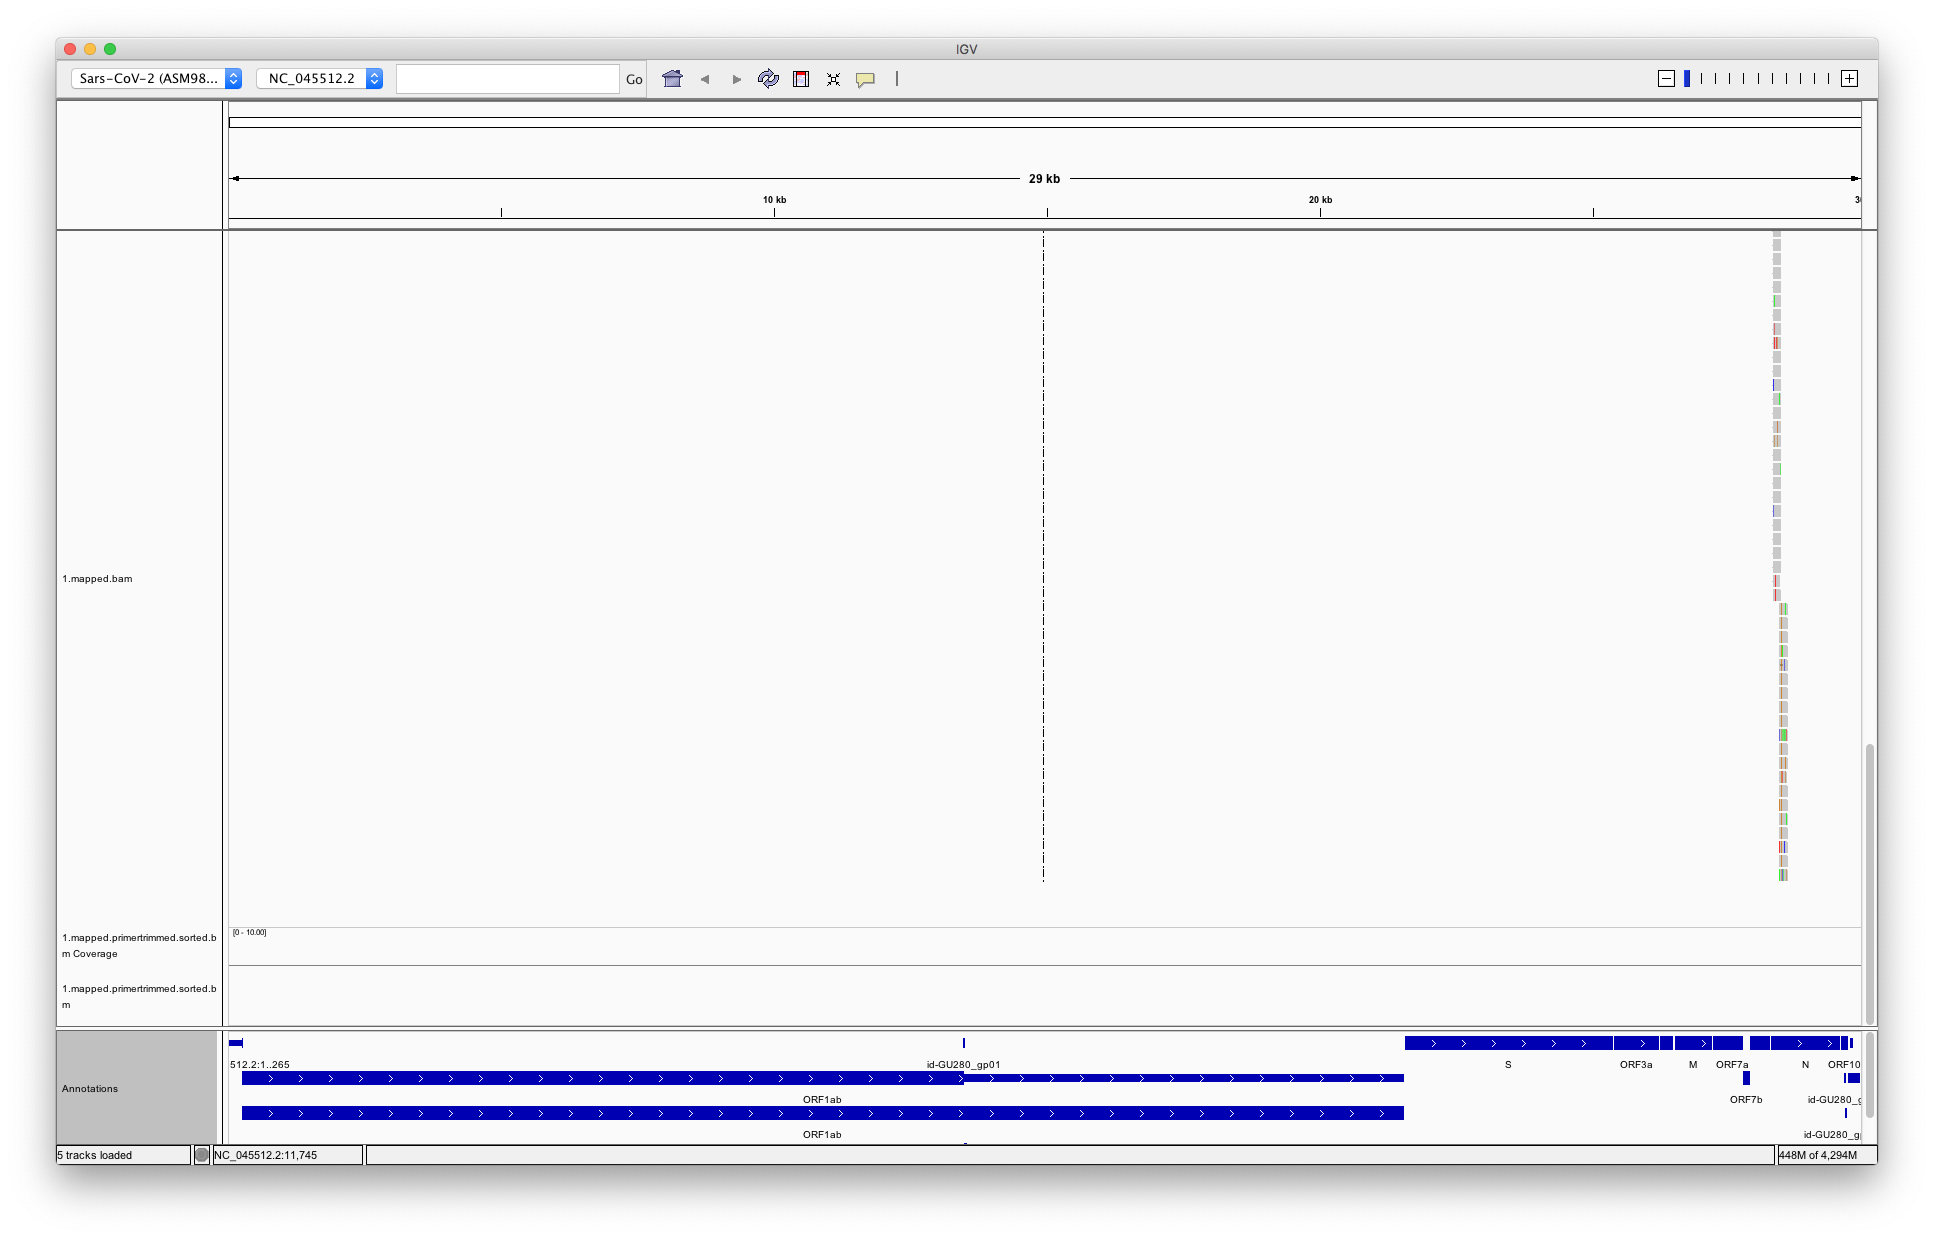Click the home icon to reset view
Viewport: 1934px width, 1239px height.
672,79
